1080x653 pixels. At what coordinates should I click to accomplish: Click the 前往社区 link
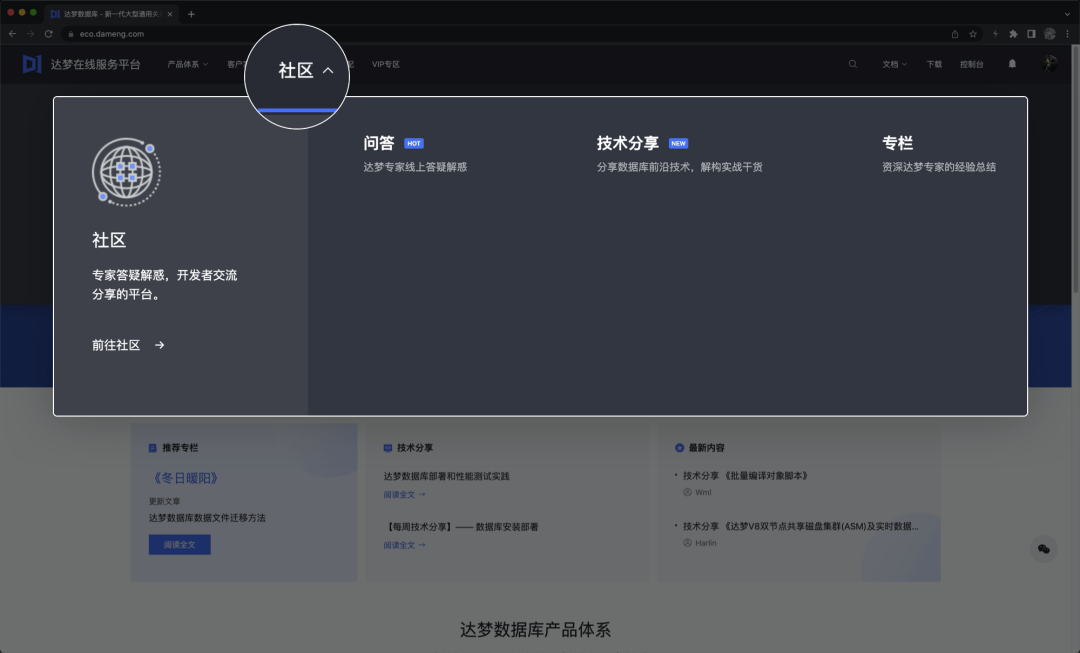pos(116,345)
